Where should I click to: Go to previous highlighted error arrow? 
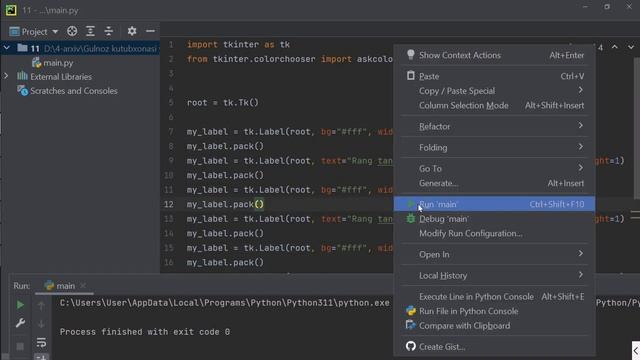pyautogui.click(x=615, y=47)
